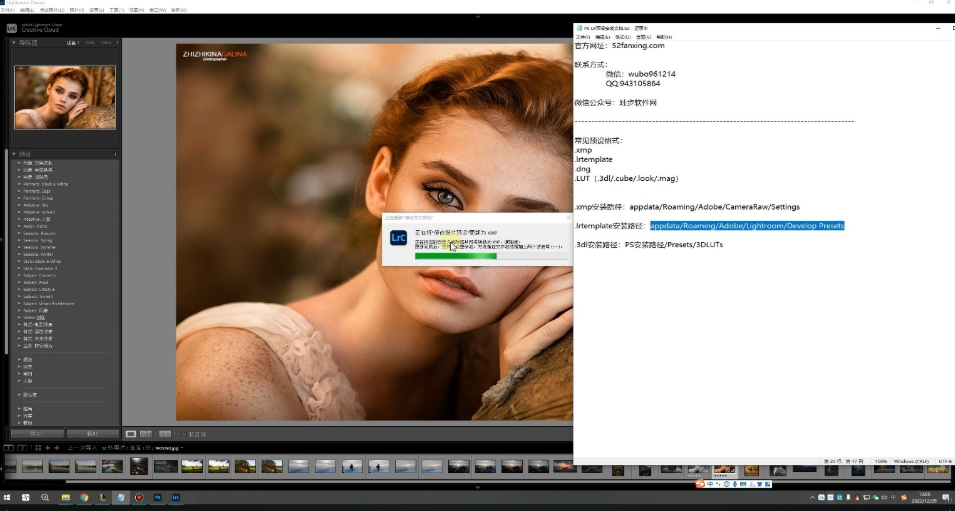Select loupe view icon in toolbar

point(131,434)
